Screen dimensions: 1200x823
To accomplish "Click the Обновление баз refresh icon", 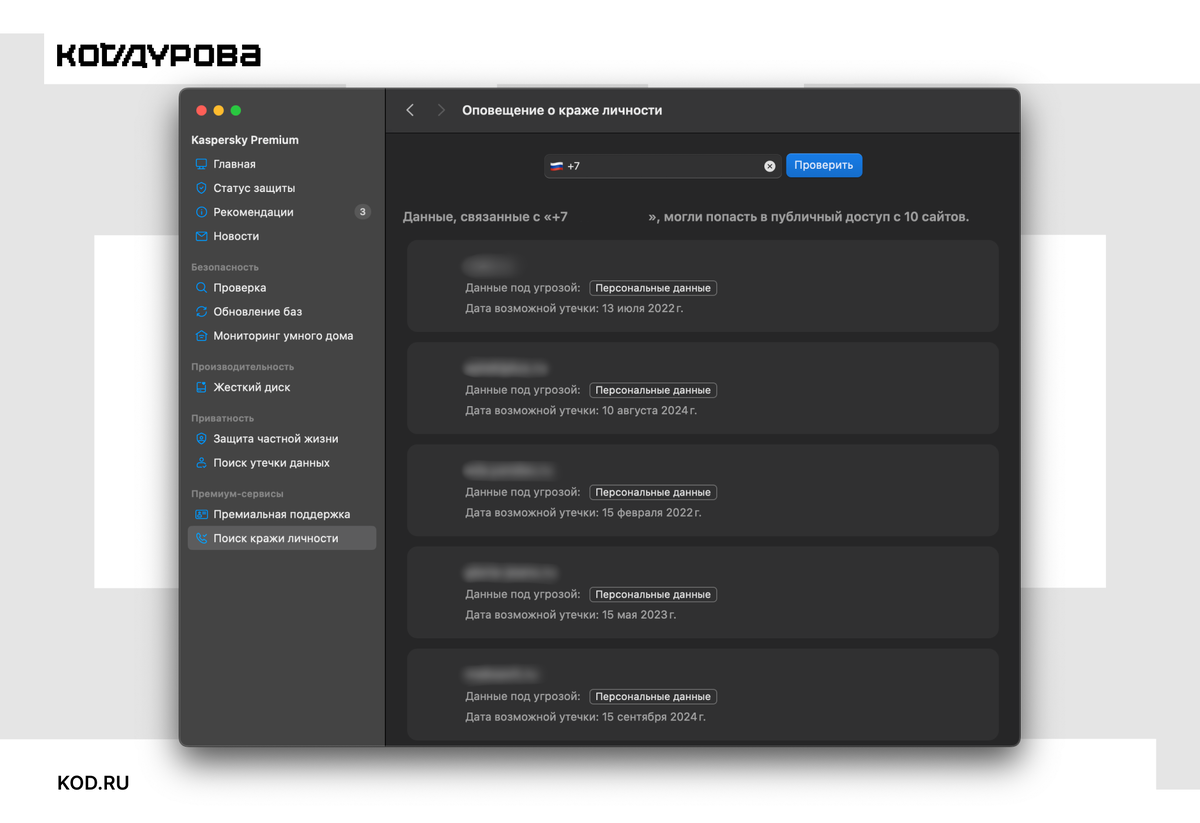I will [201, 312].
